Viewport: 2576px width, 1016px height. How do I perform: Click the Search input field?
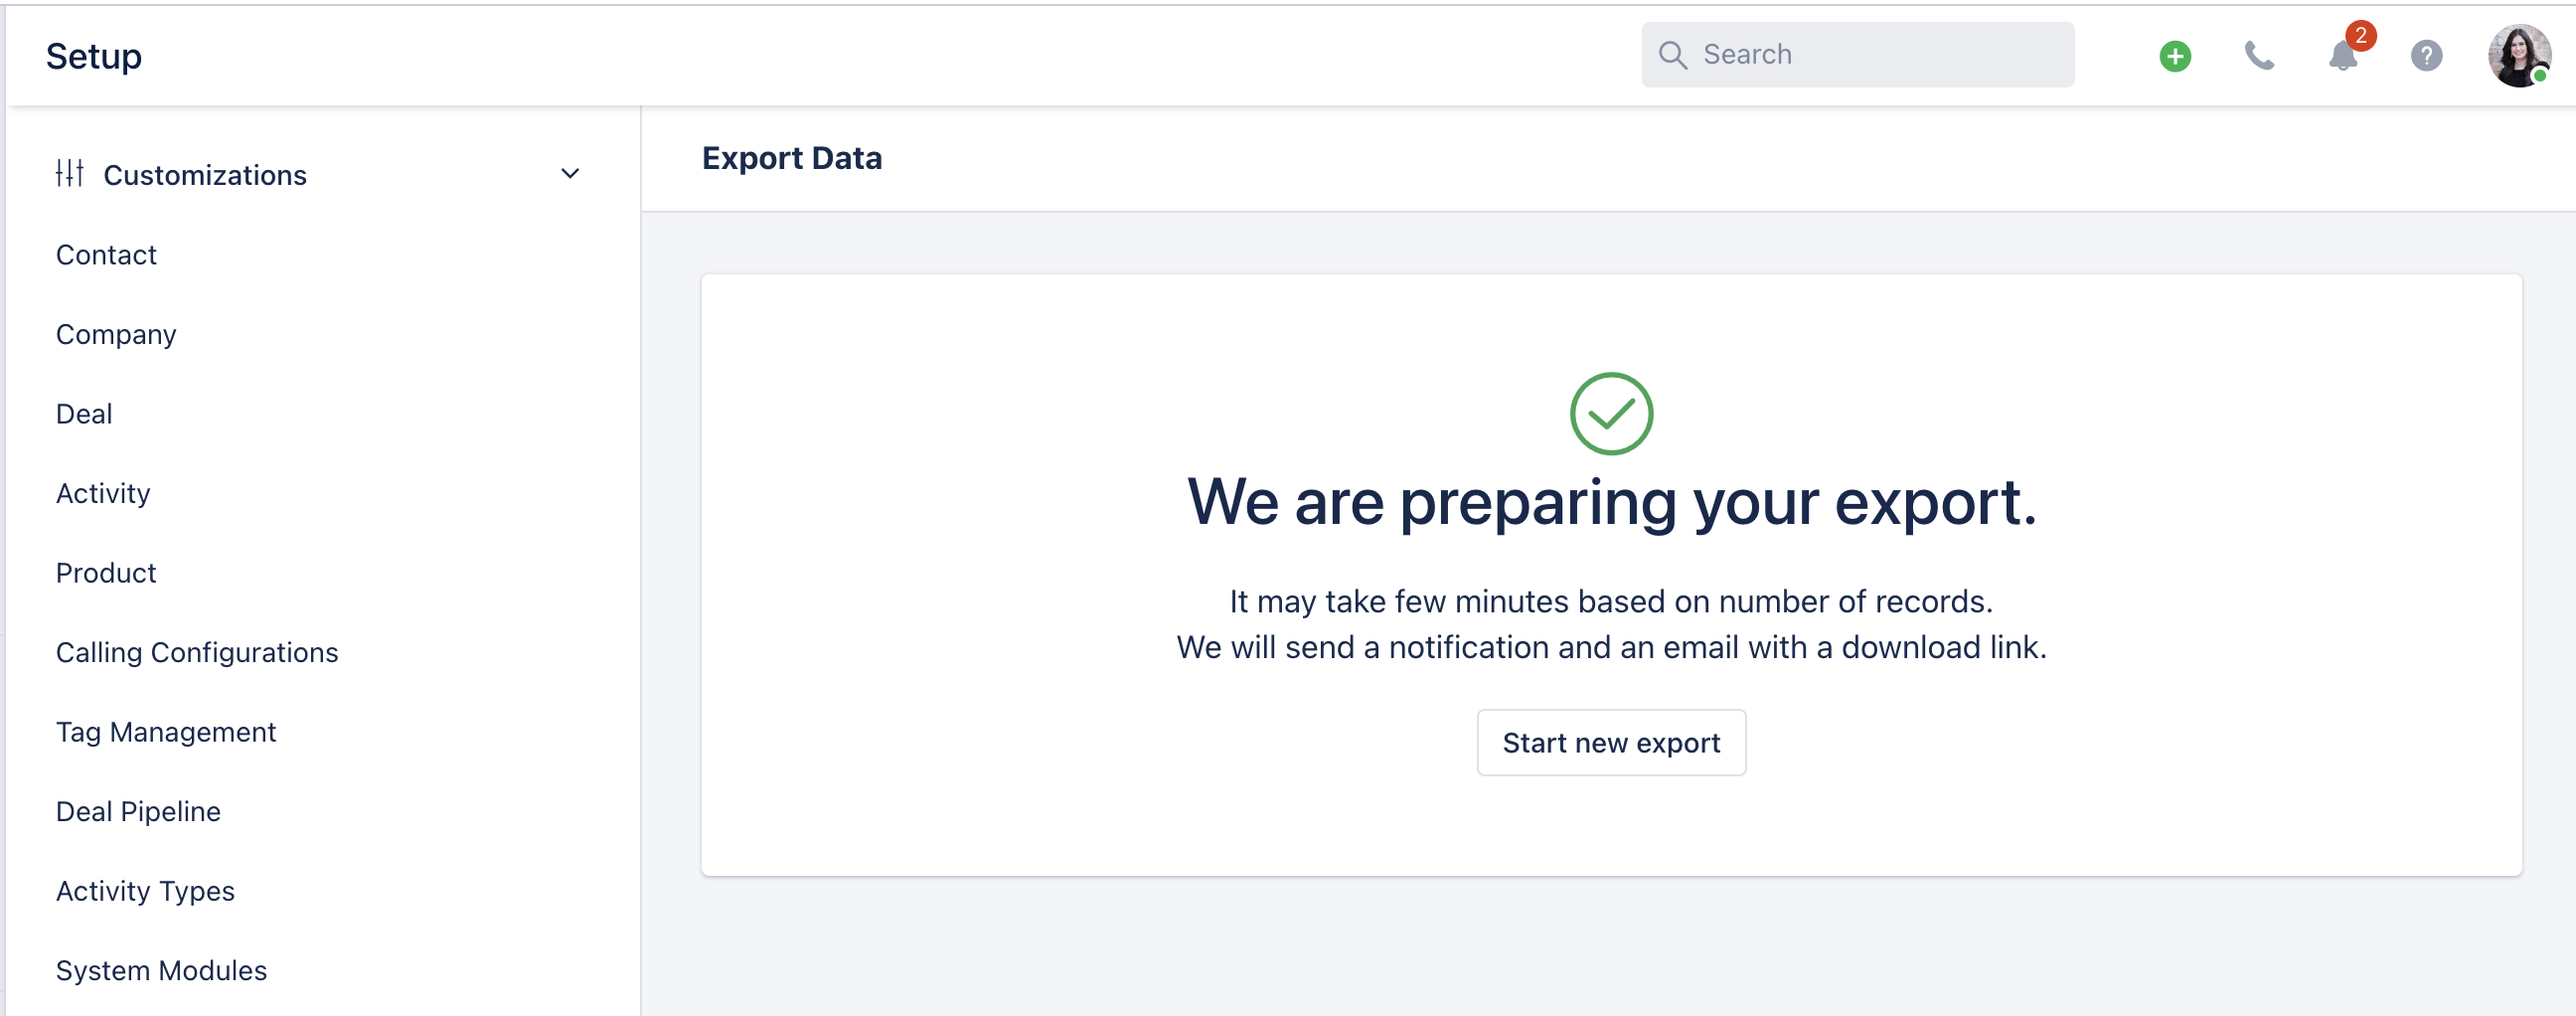[x=1857, y=55]
